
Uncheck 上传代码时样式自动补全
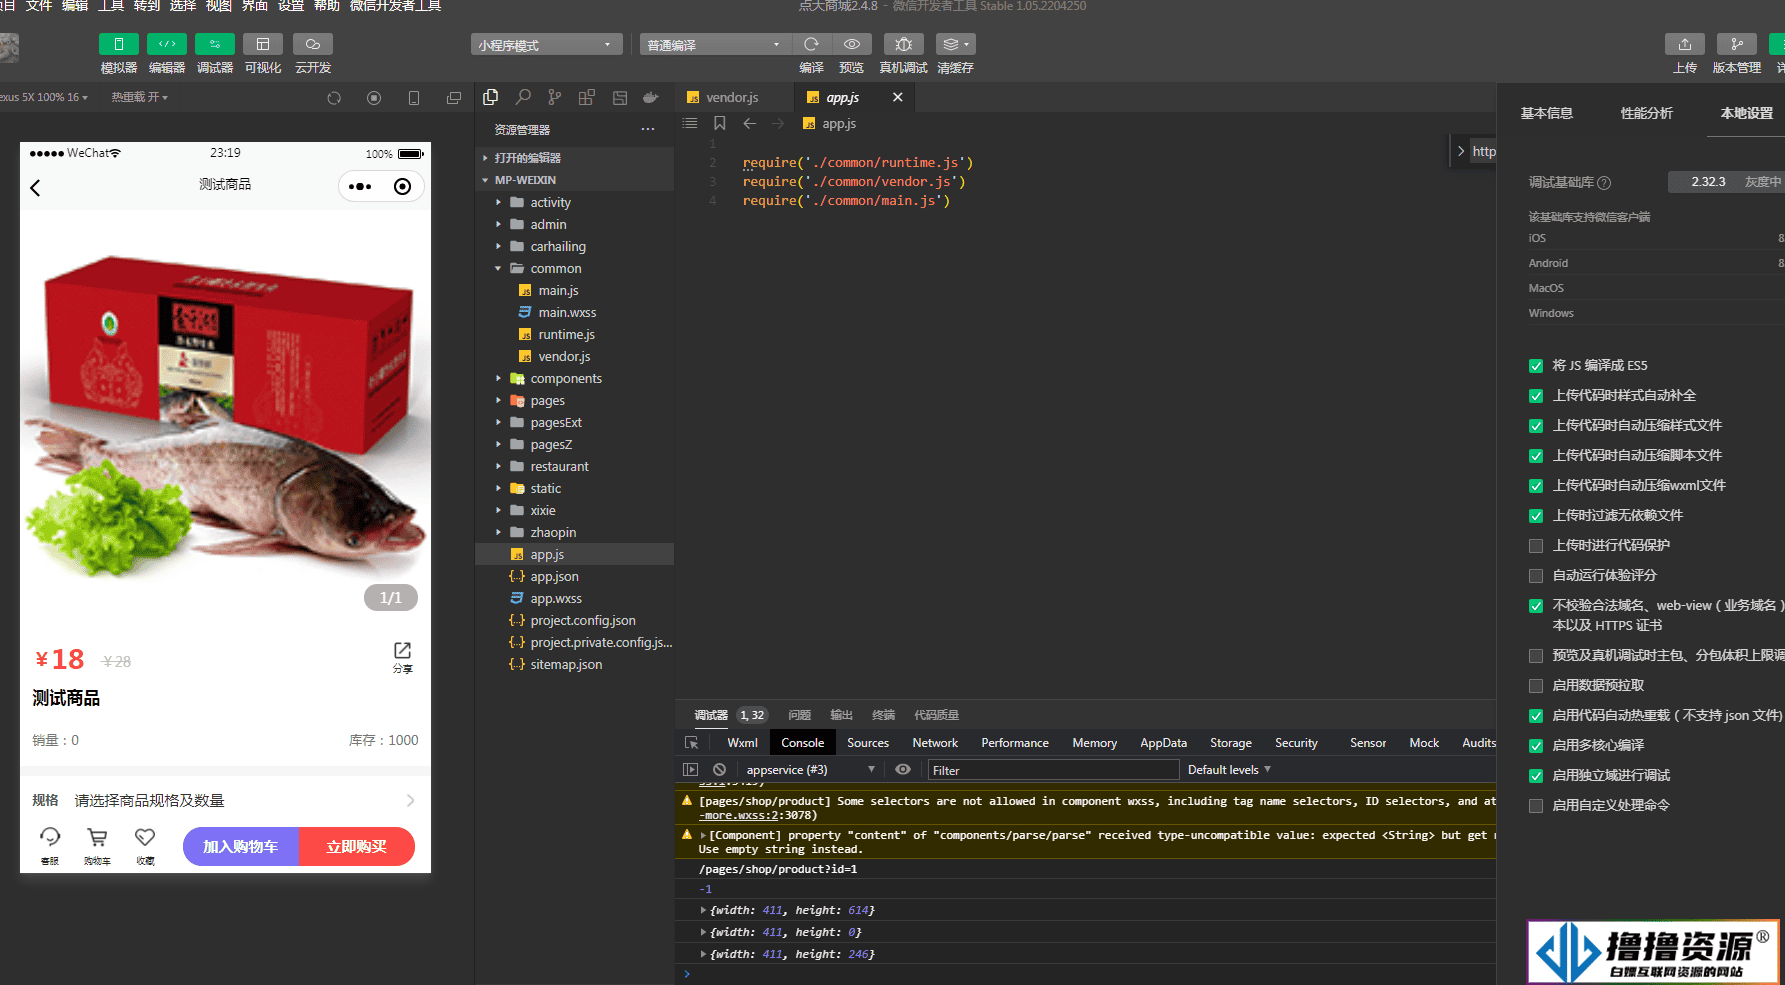[1536, 396]
